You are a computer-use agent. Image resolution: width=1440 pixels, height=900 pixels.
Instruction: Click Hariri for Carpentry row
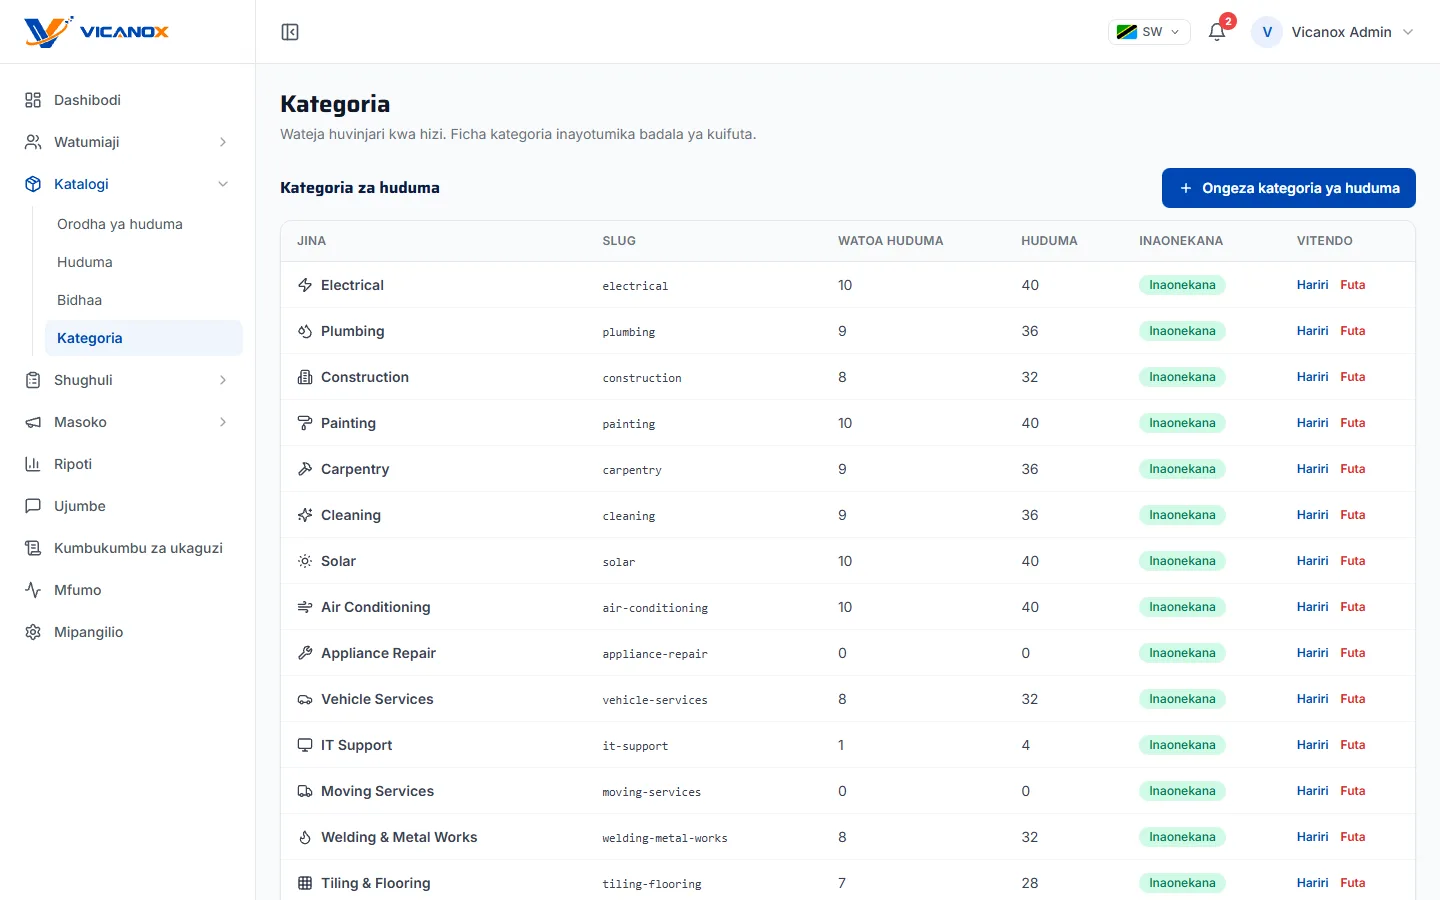(x=1312, y=469)
